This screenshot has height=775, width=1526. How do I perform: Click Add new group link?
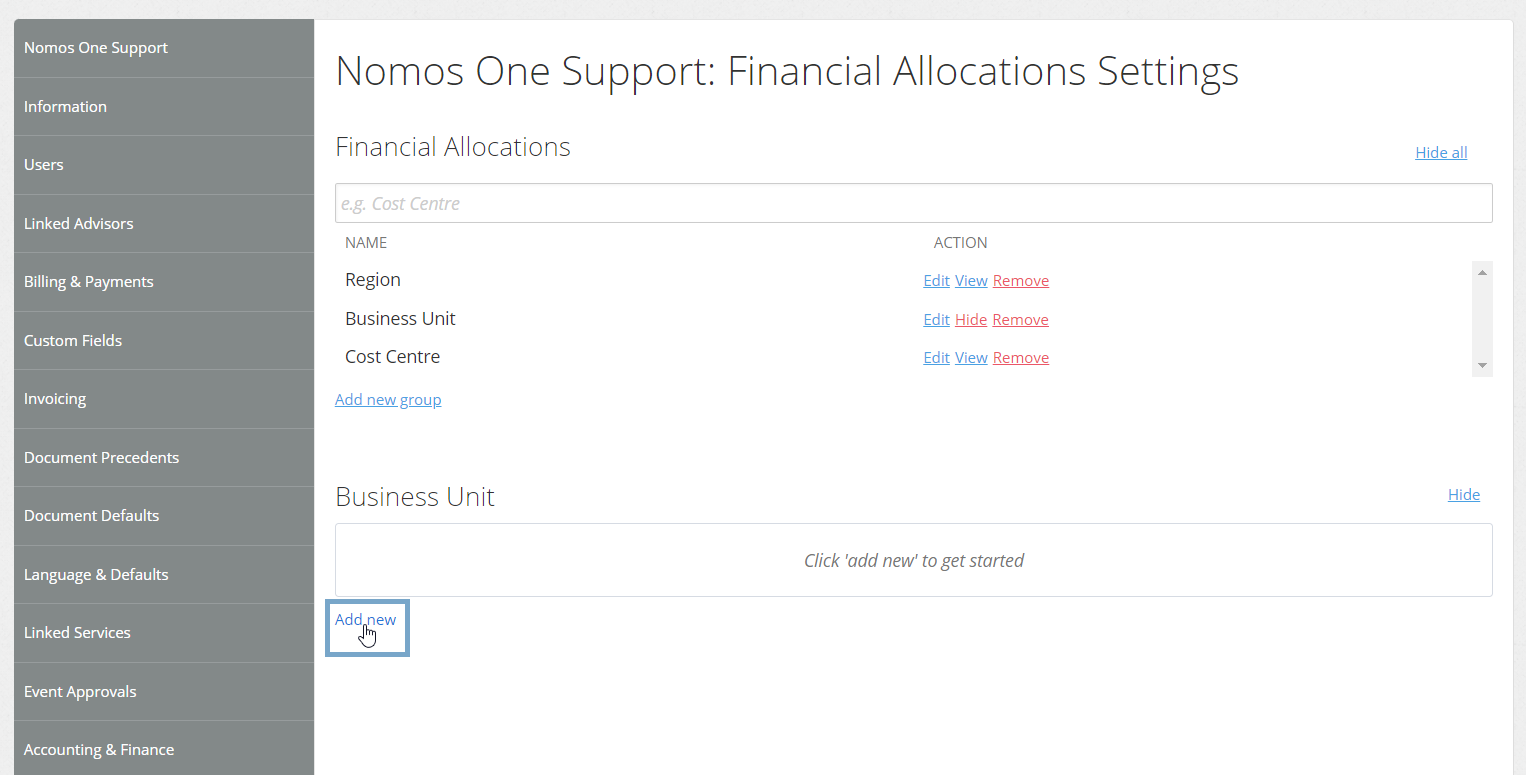tap(388, 400)
